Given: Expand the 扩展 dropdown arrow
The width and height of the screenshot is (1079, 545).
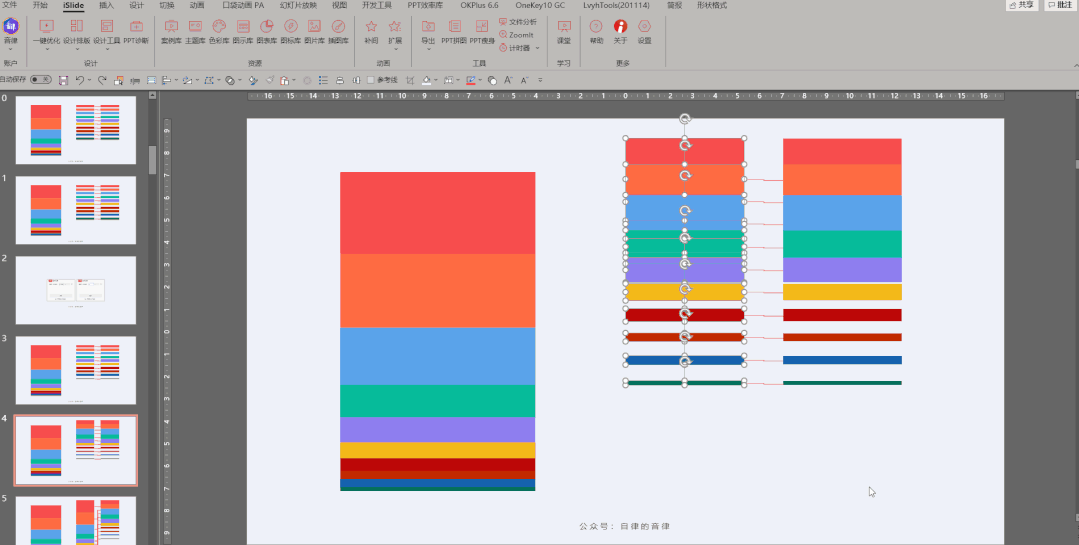Looking at the screenshot, I should coord(395,49).
